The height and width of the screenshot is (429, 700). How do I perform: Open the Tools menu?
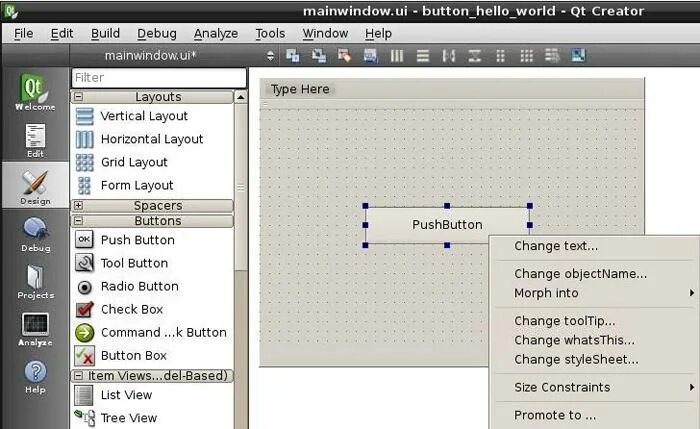coord(270,33)
